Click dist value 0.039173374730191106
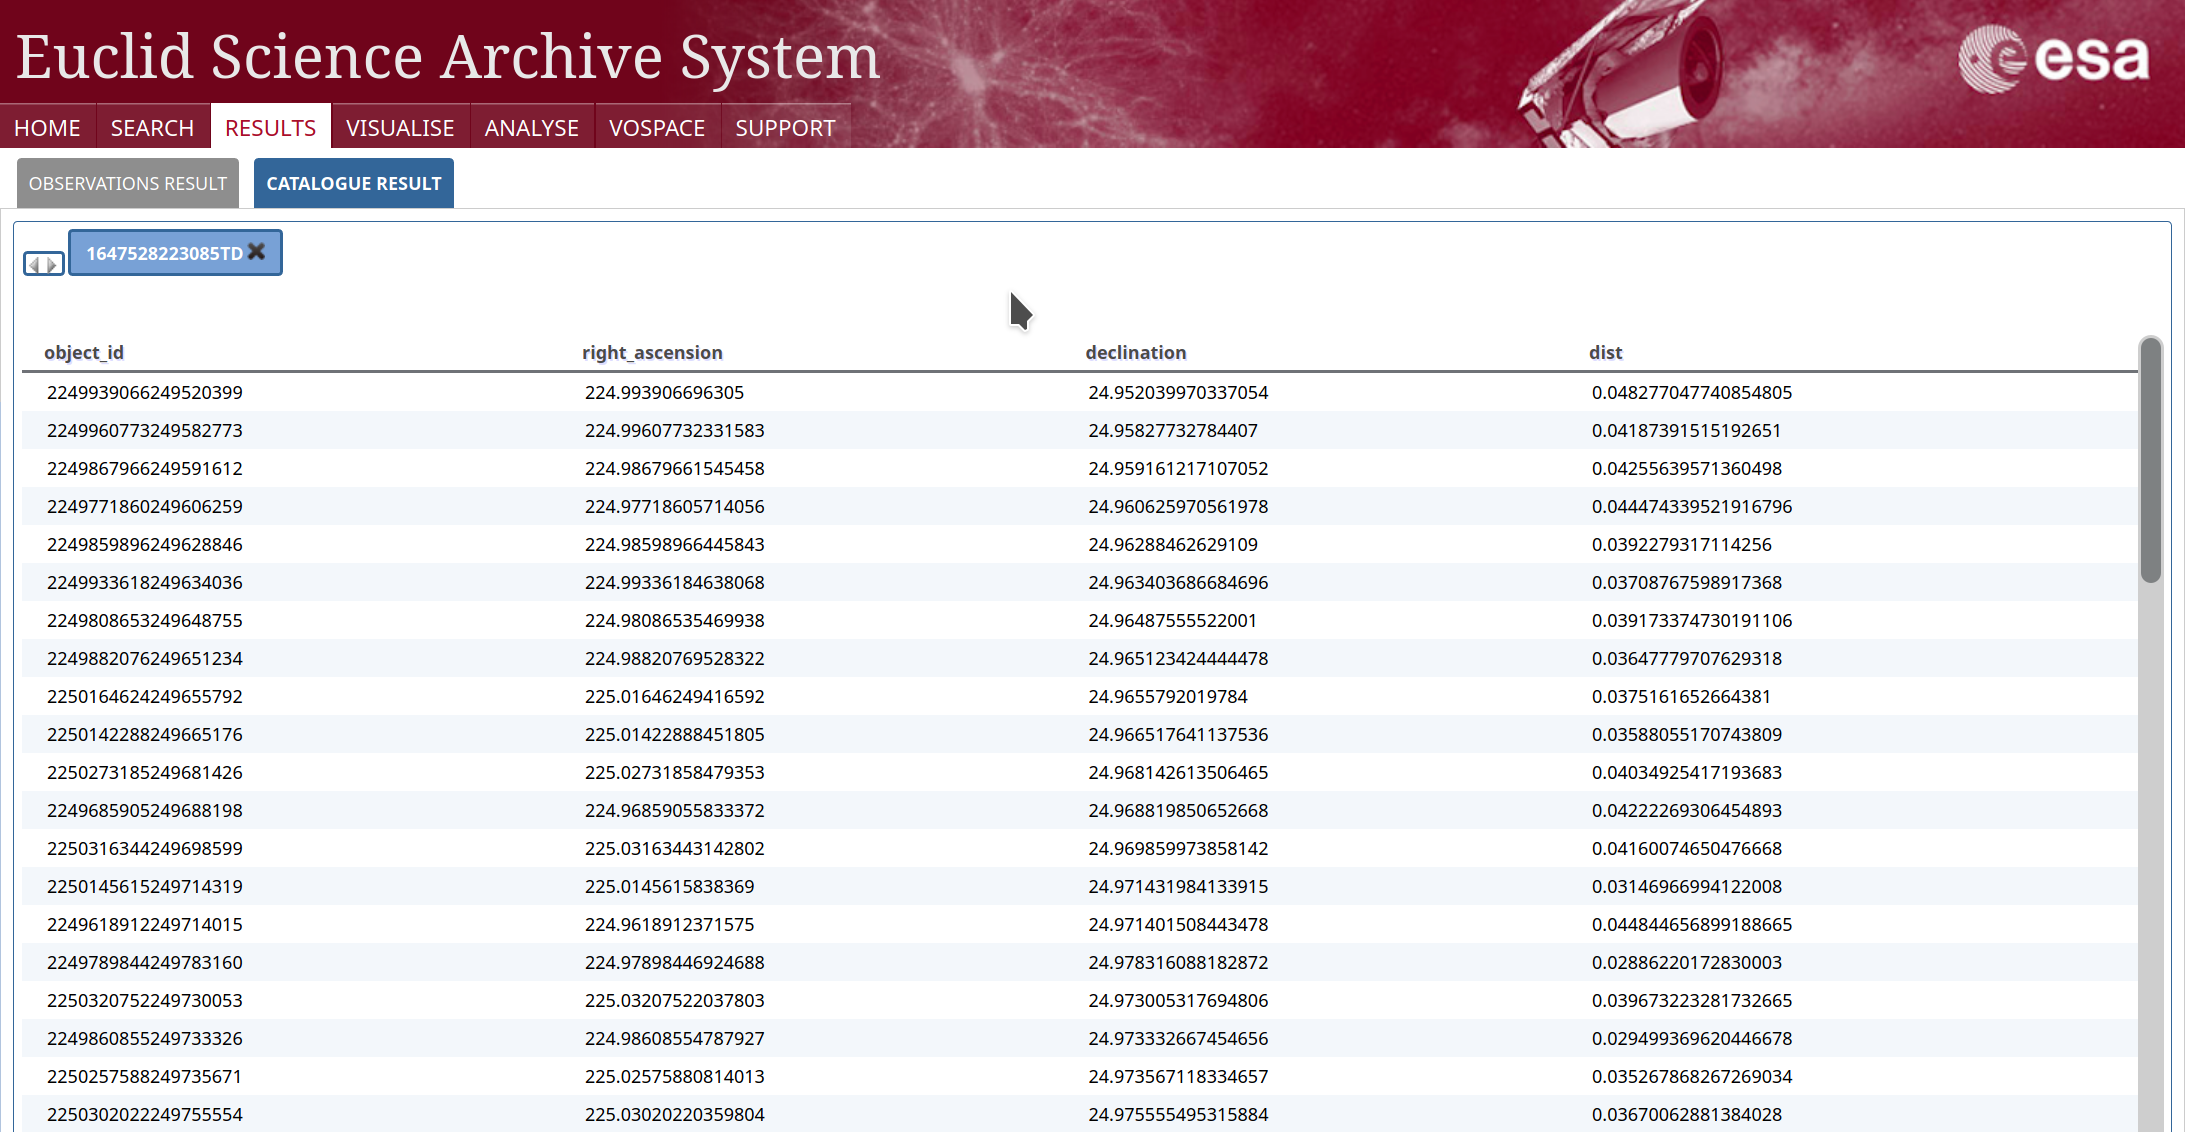Screen dimensions: 2185x1132 pos(1692,620)
